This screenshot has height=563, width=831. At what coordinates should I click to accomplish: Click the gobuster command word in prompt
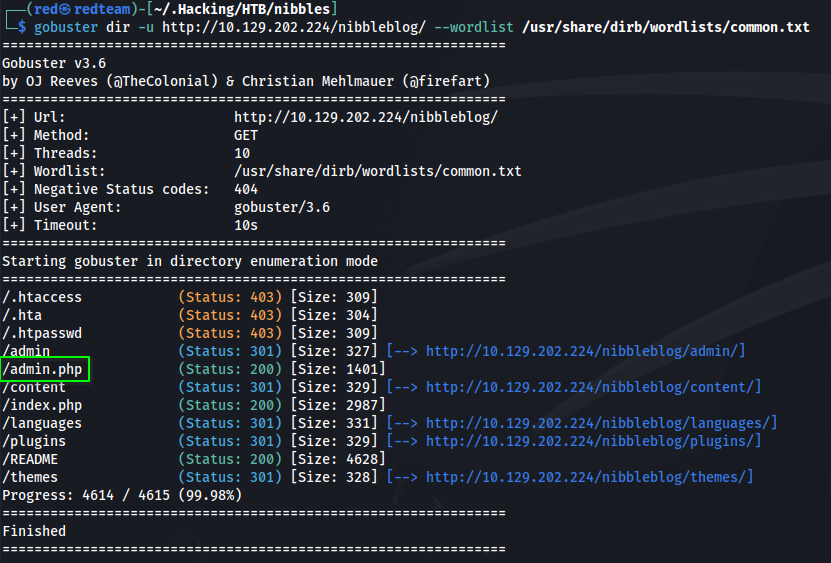coord(66,27)
